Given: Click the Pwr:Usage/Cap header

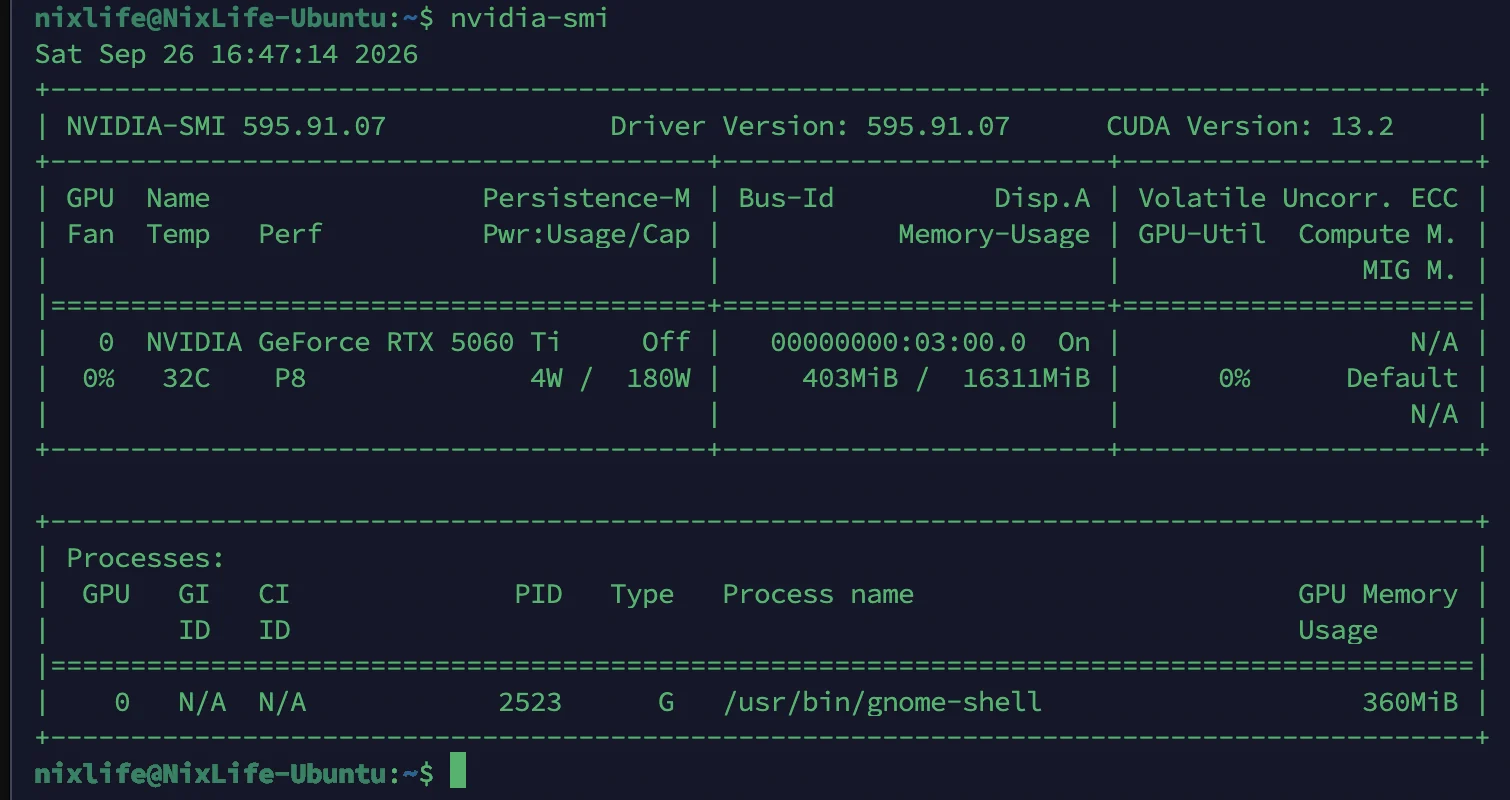Looking at the screenshot, I should (x=586, y=234).
